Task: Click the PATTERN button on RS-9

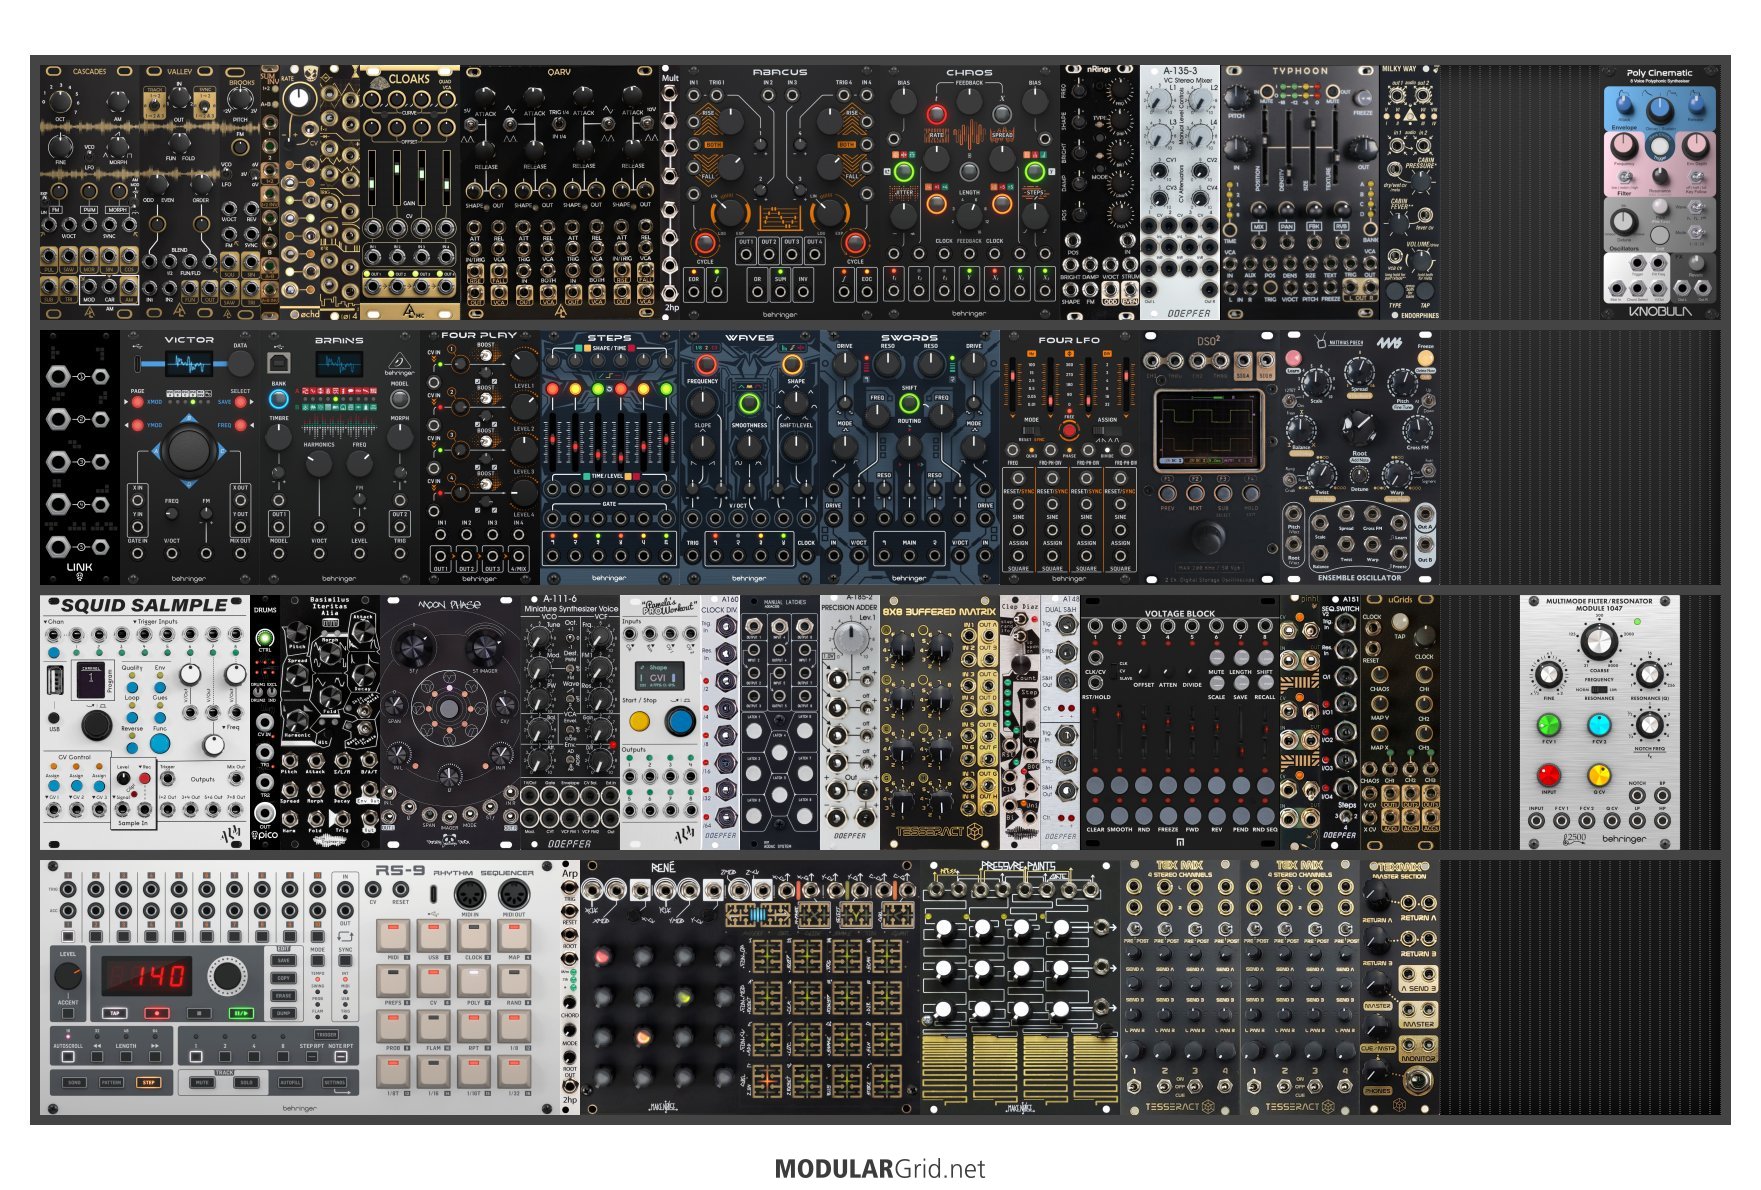Action: [113, 1082]
